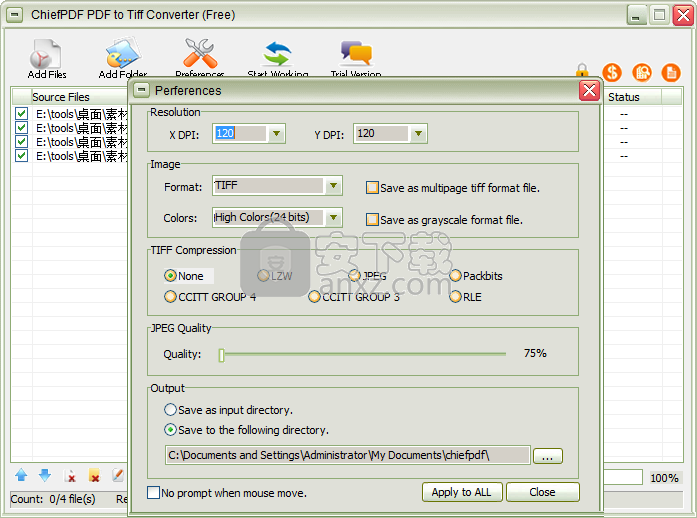The height and width of the screenshot is (518, 697).
Task: Open the main window system menu icon
Action: tap(15, 15)
